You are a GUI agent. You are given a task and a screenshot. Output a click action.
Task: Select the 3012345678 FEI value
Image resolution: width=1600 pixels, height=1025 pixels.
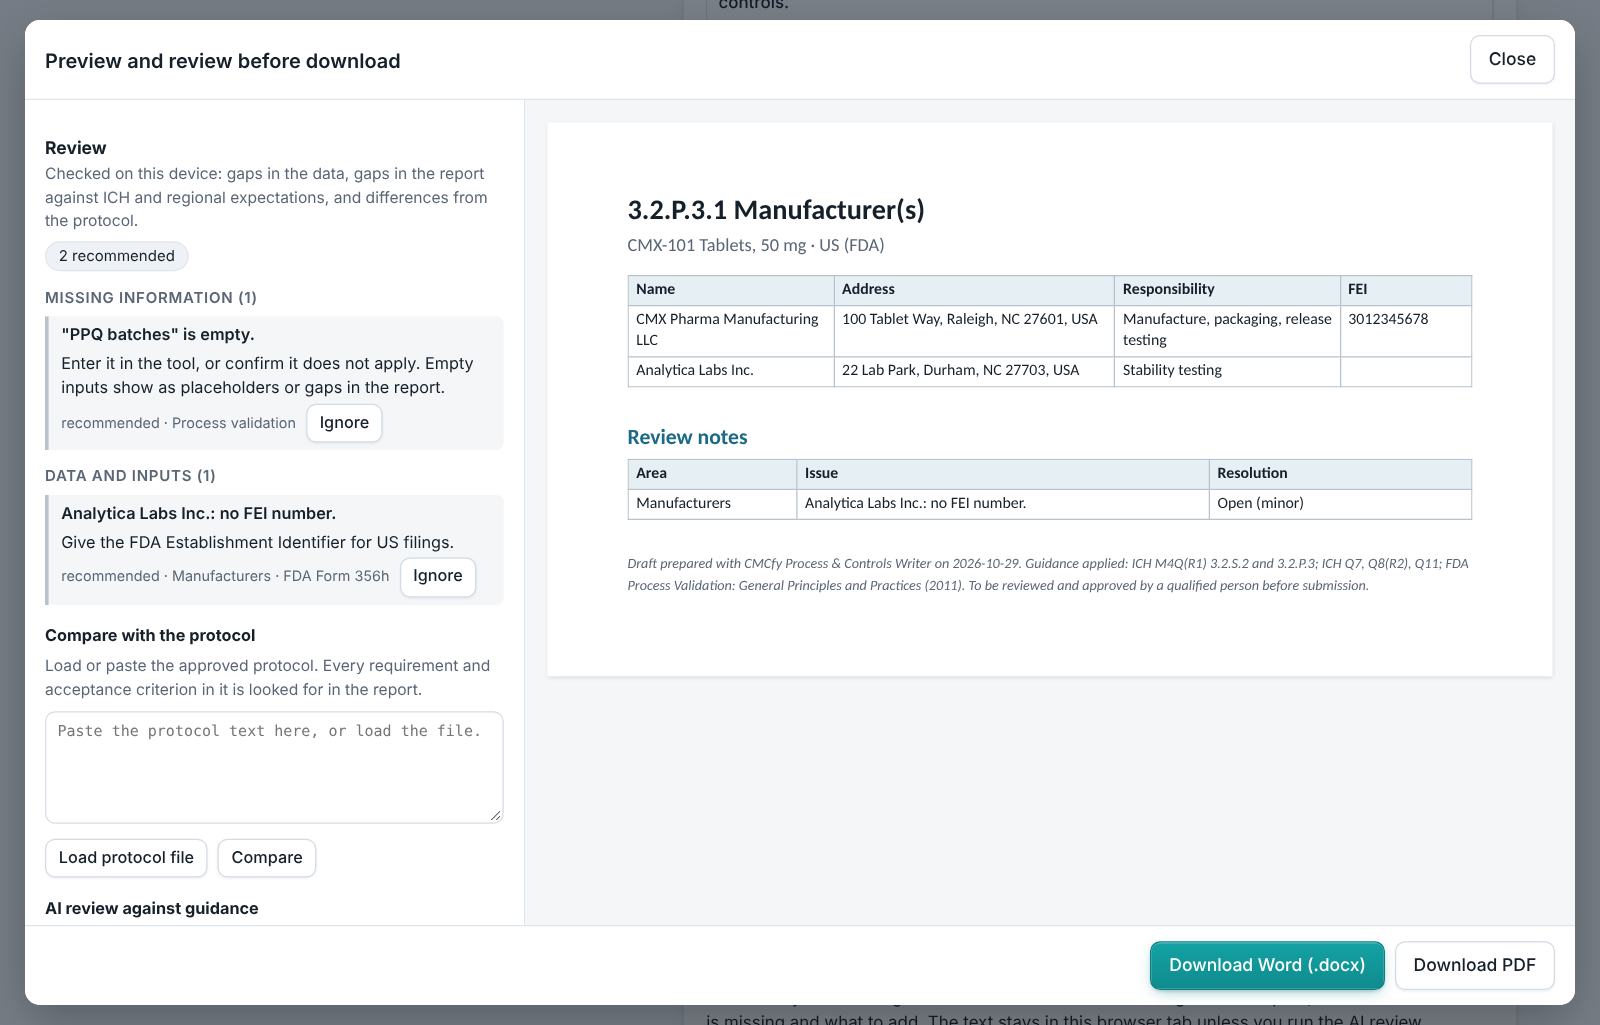point(1388,319)
